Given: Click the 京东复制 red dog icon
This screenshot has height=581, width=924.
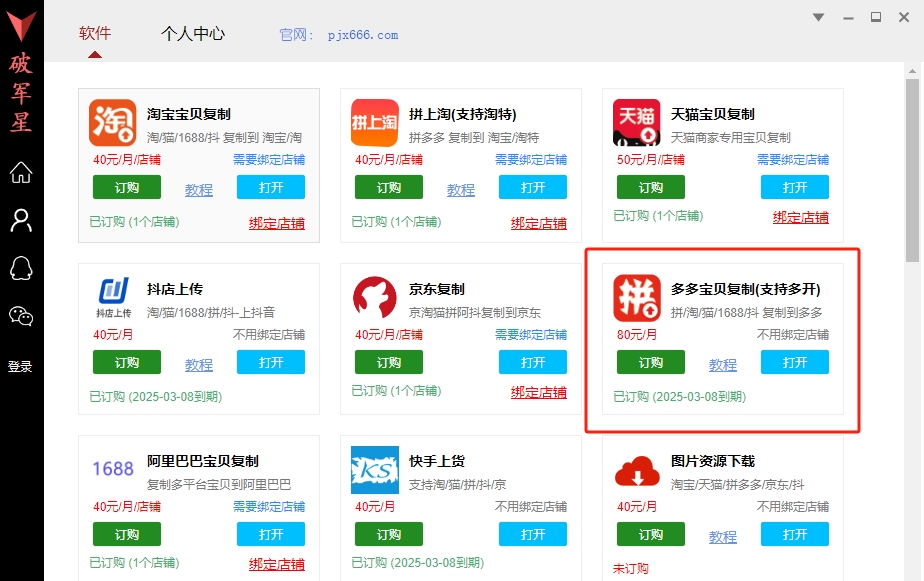Looking at the screenshot, I should tap(375, 298).
